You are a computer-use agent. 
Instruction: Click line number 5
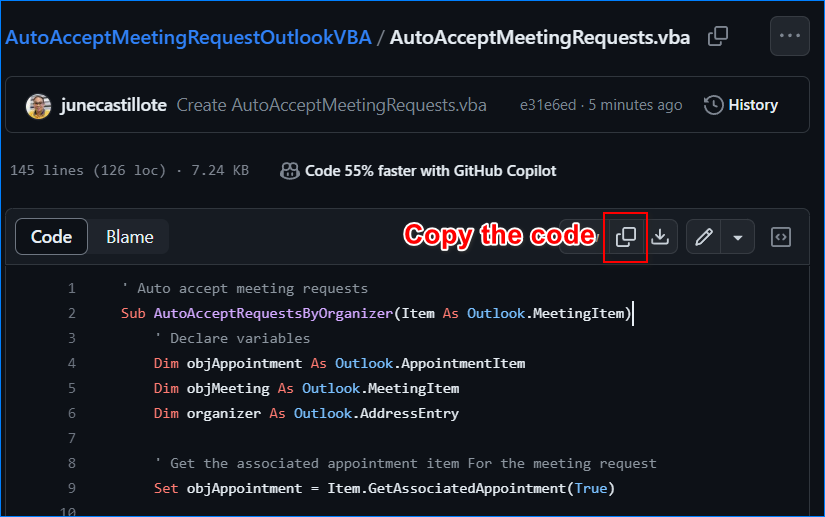[x=72, y=388]
